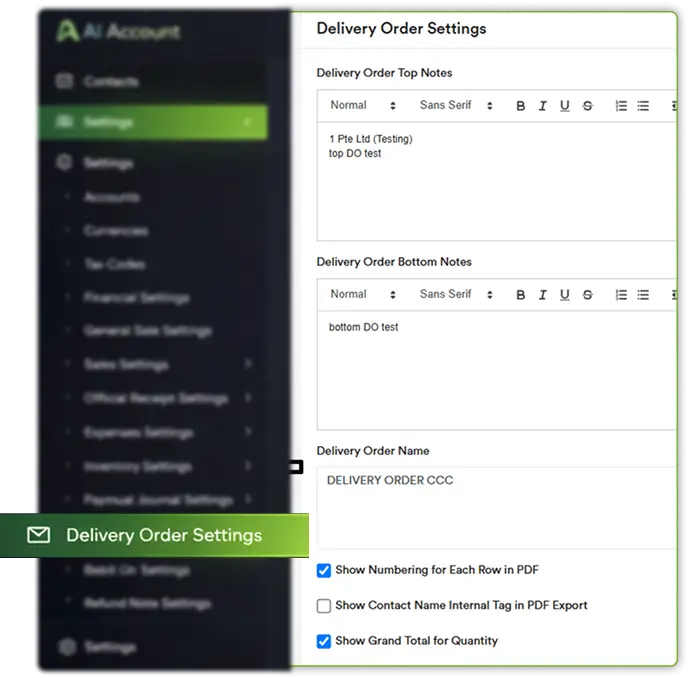Screen dimensions: 689x678
Task: Click inside Delivery Order Bottom Notes editor
Action: (497, 370)
